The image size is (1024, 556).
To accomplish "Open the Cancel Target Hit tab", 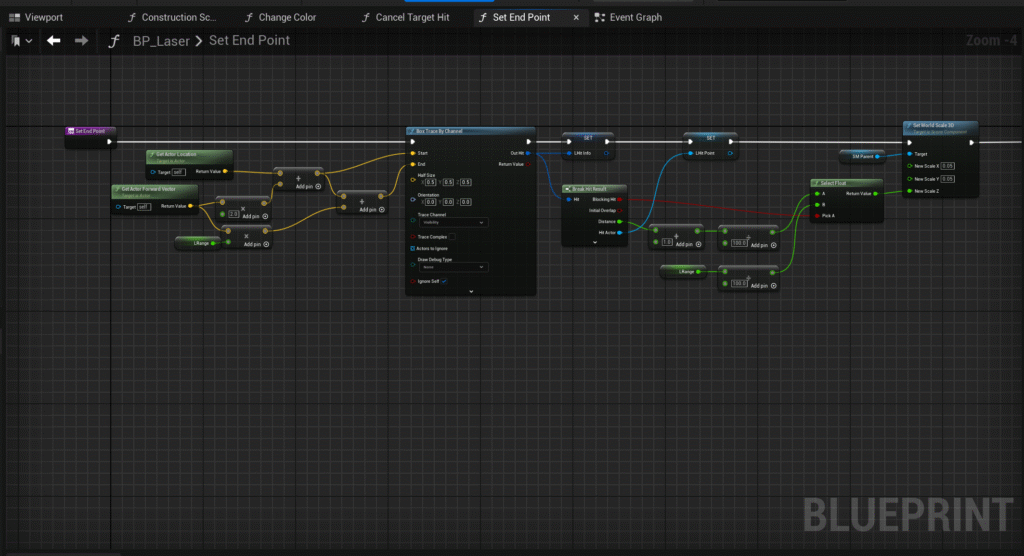I will point(405,18).
